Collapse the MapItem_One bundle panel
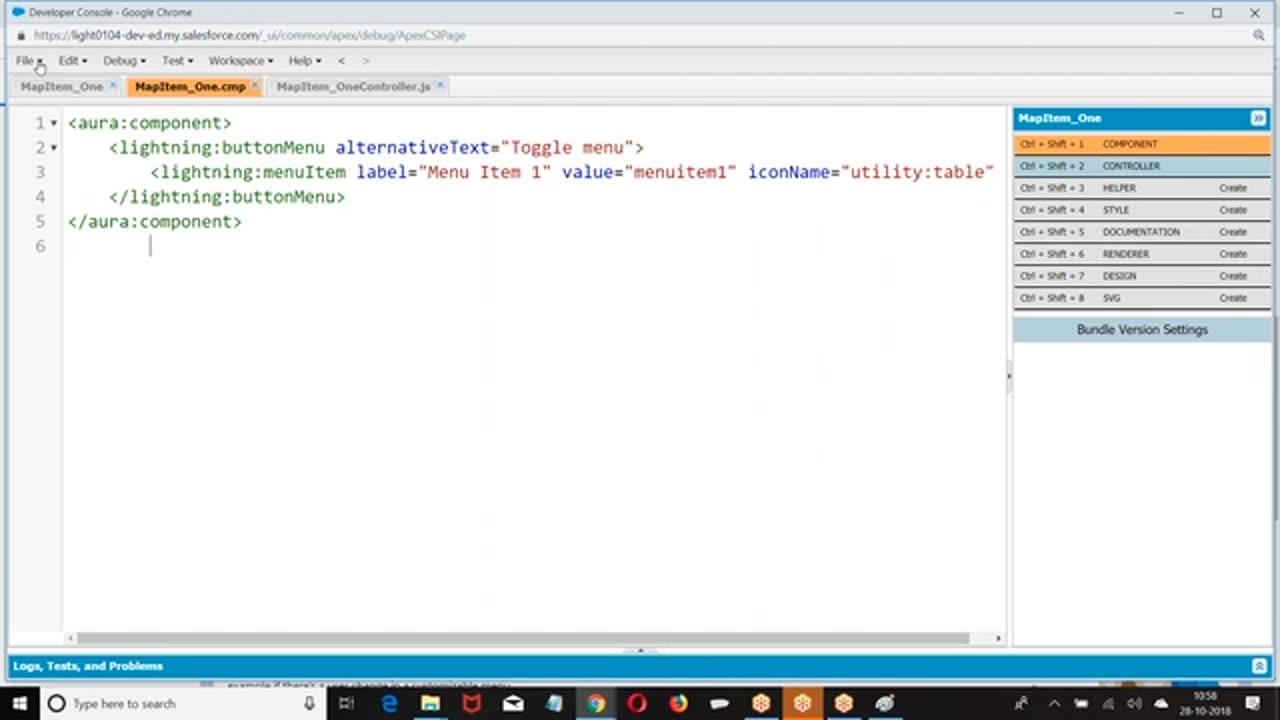The height and width of the screenshot is (720, 1280). [x=1258, y=118]
